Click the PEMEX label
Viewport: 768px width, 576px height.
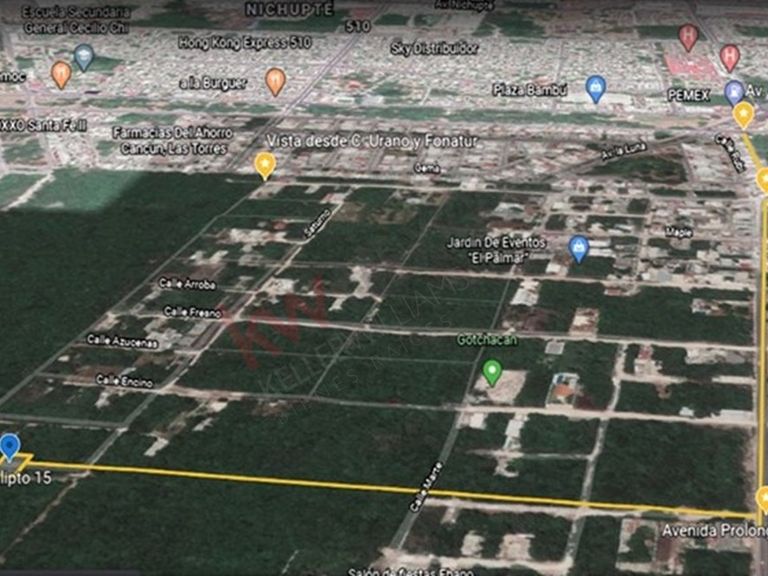pyautogui.click(x=688, y=95)
